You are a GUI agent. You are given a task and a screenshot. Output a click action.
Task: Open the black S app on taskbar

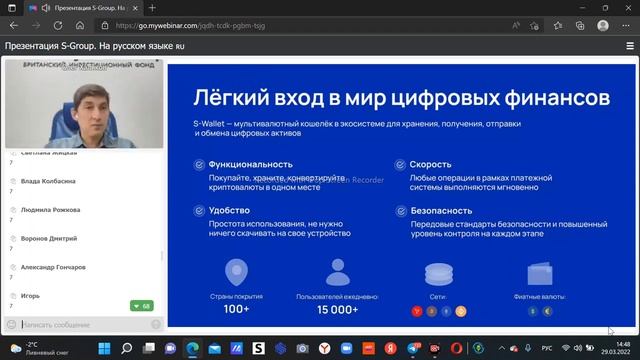coord(258,349)
